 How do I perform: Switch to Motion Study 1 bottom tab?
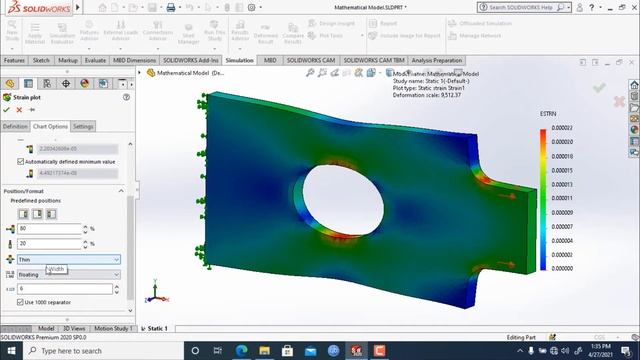[113, 328]
